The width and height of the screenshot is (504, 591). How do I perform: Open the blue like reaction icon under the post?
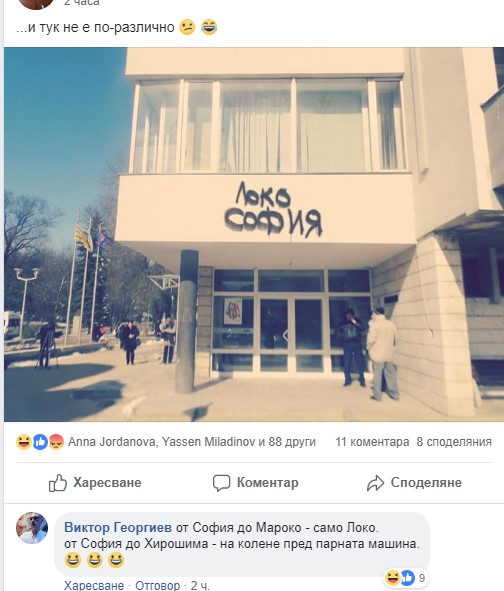click(x=40, y=442)
